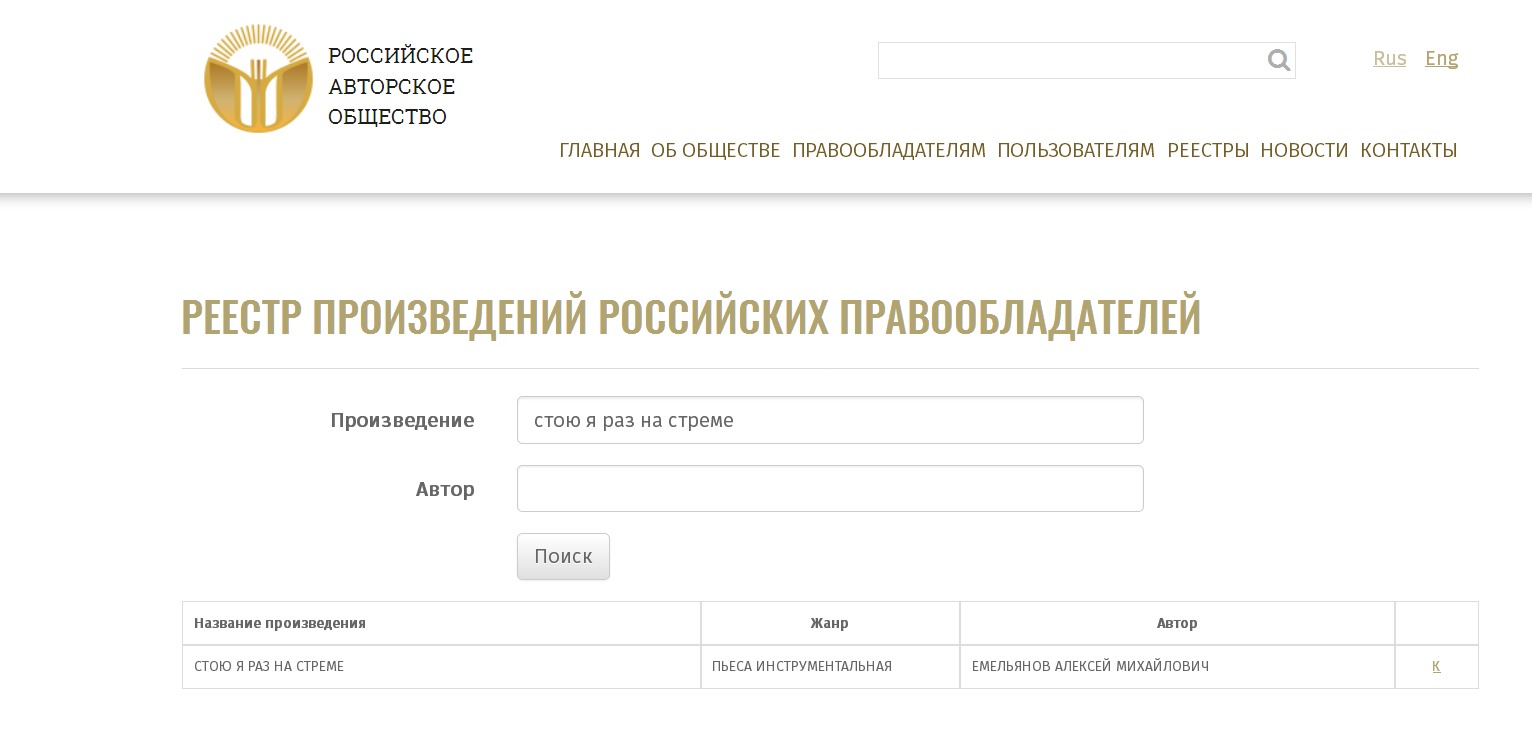Open the КОНТАКТЫ menu item
This screenshot has width=1532, height=738.
tap(1408, 150)
